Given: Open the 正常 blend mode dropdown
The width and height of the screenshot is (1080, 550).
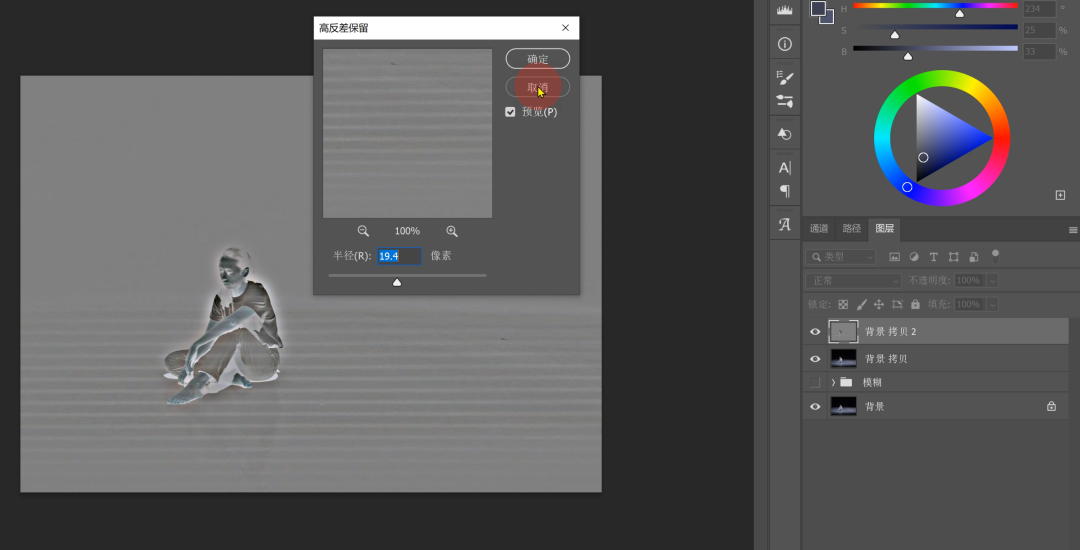Looking at the screenshot, I should (x=853, y=281).
